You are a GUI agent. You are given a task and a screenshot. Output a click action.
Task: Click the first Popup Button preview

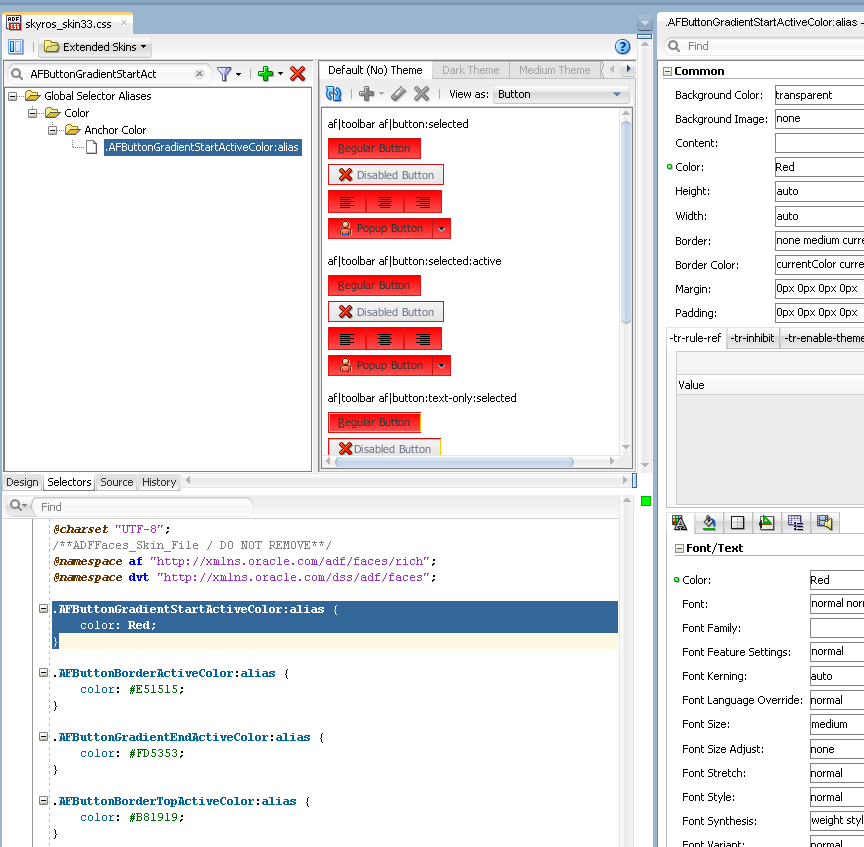coord(380,229)
